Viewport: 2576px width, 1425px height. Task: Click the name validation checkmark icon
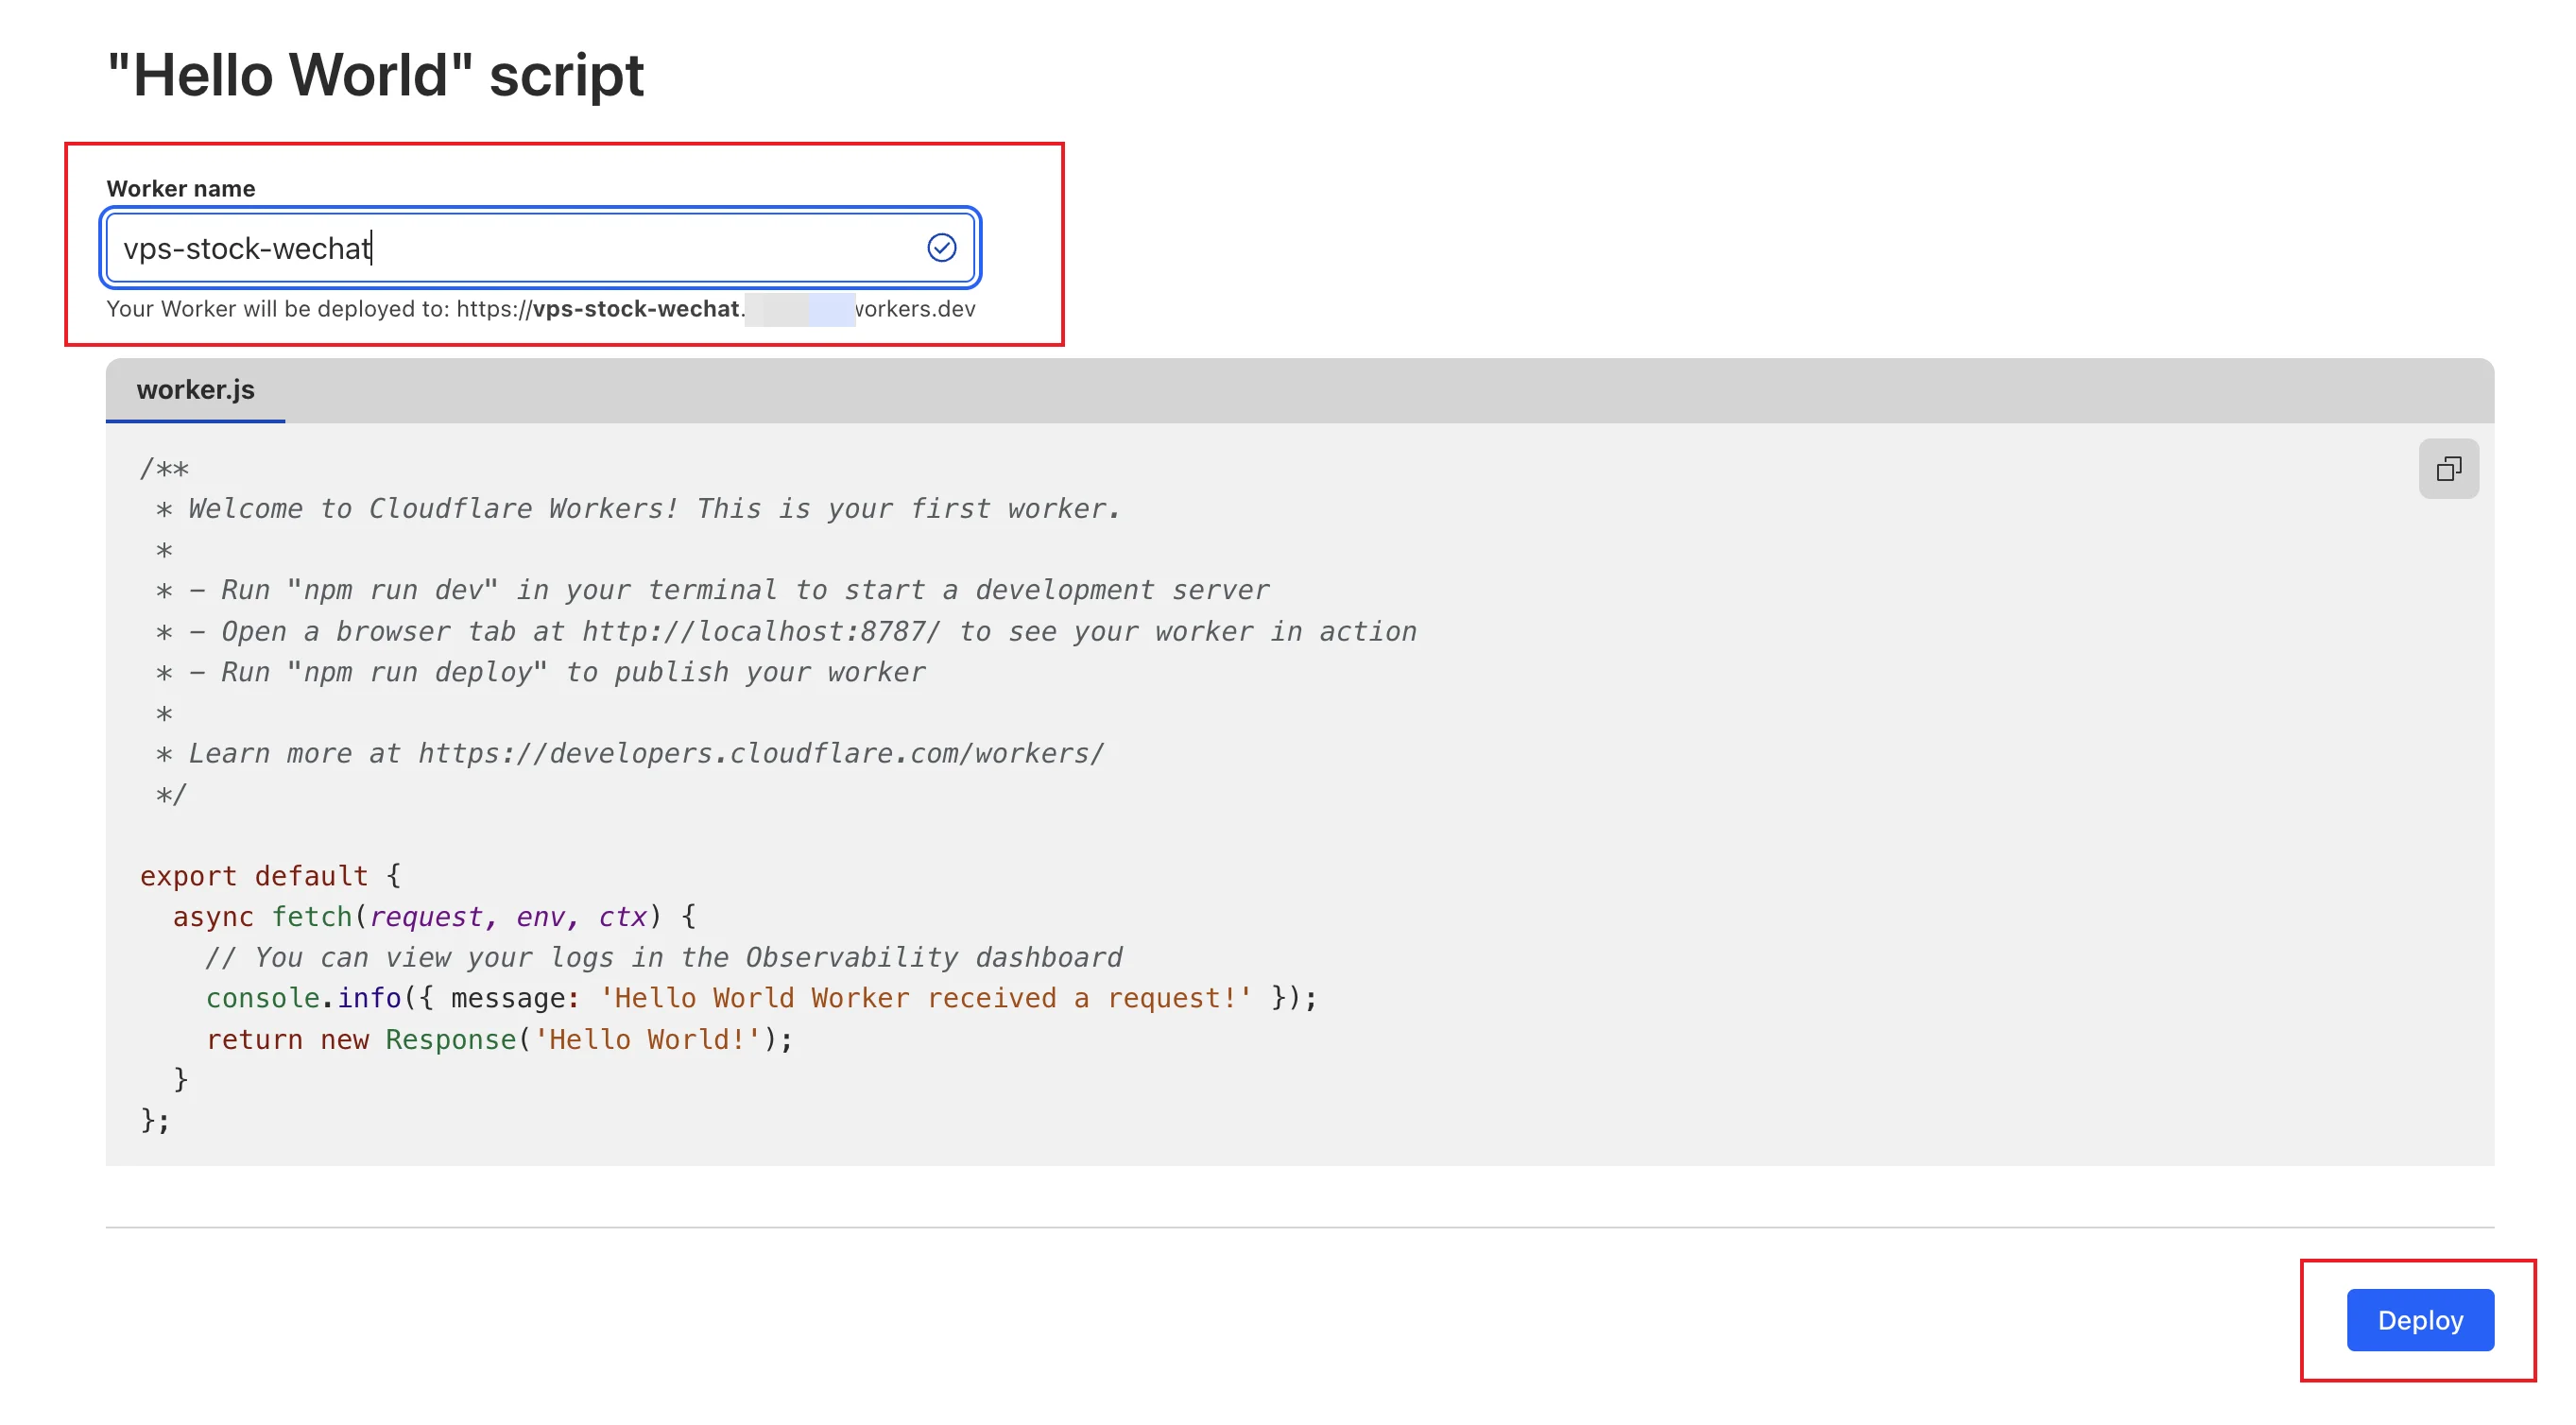(x=941, y=247)
